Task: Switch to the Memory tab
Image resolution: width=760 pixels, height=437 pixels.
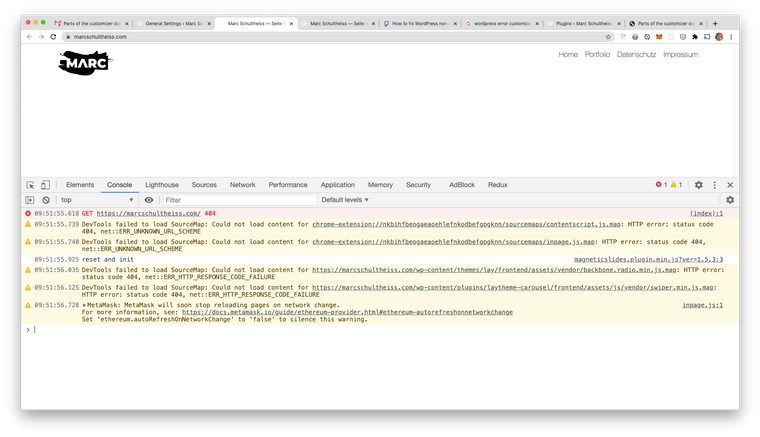Action: click(380, 185)
